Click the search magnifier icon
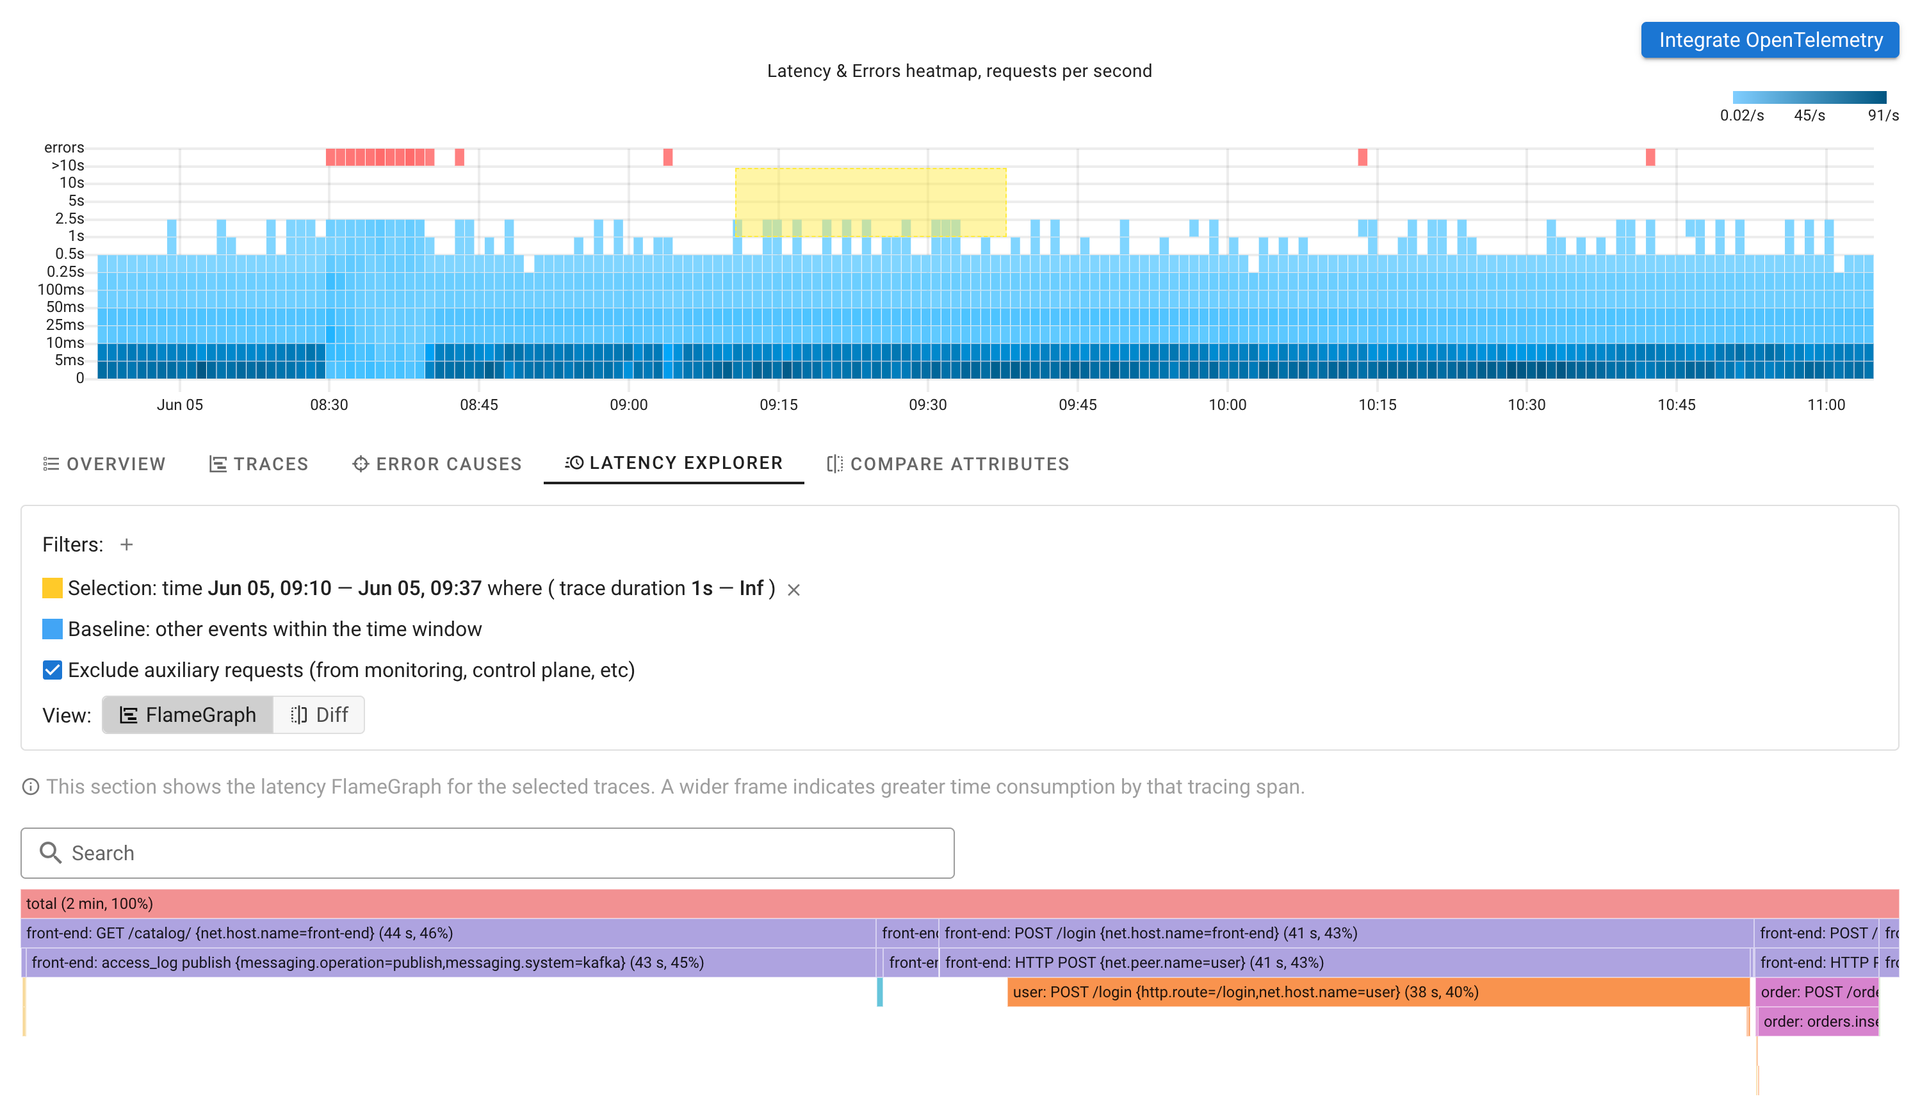The height and width of the screenshot is (1112, 1920). 50,853
